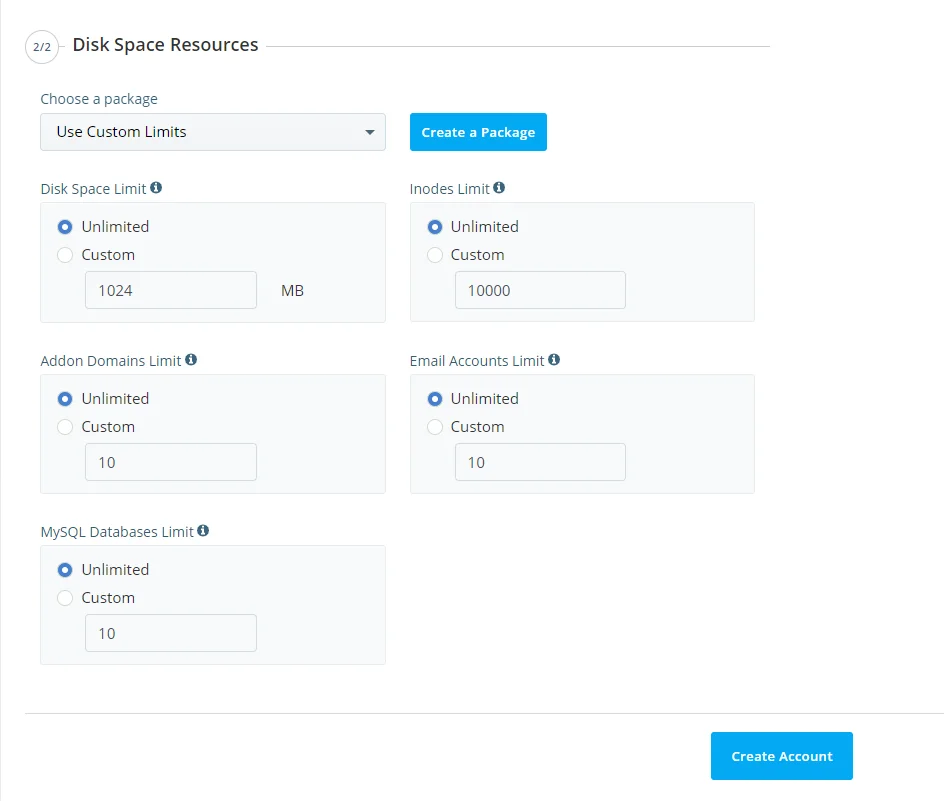Choose Unlimited for Addon Domains Limit
The height and width of the screenshot is (801, 944).
65,398
